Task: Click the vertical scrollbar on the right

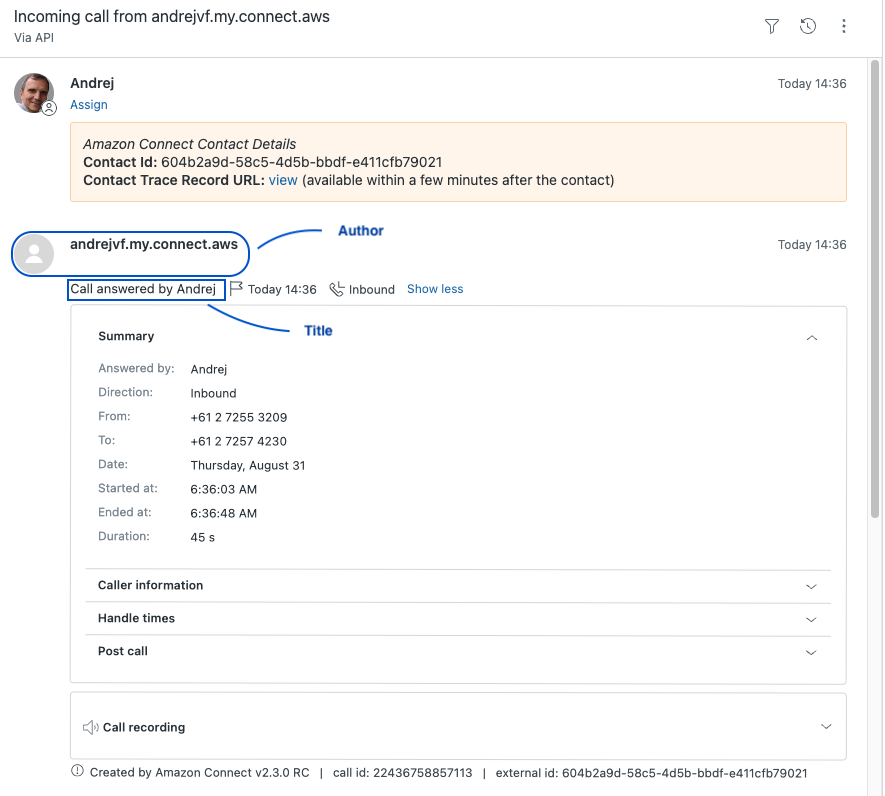Action: tap(876, 300)
